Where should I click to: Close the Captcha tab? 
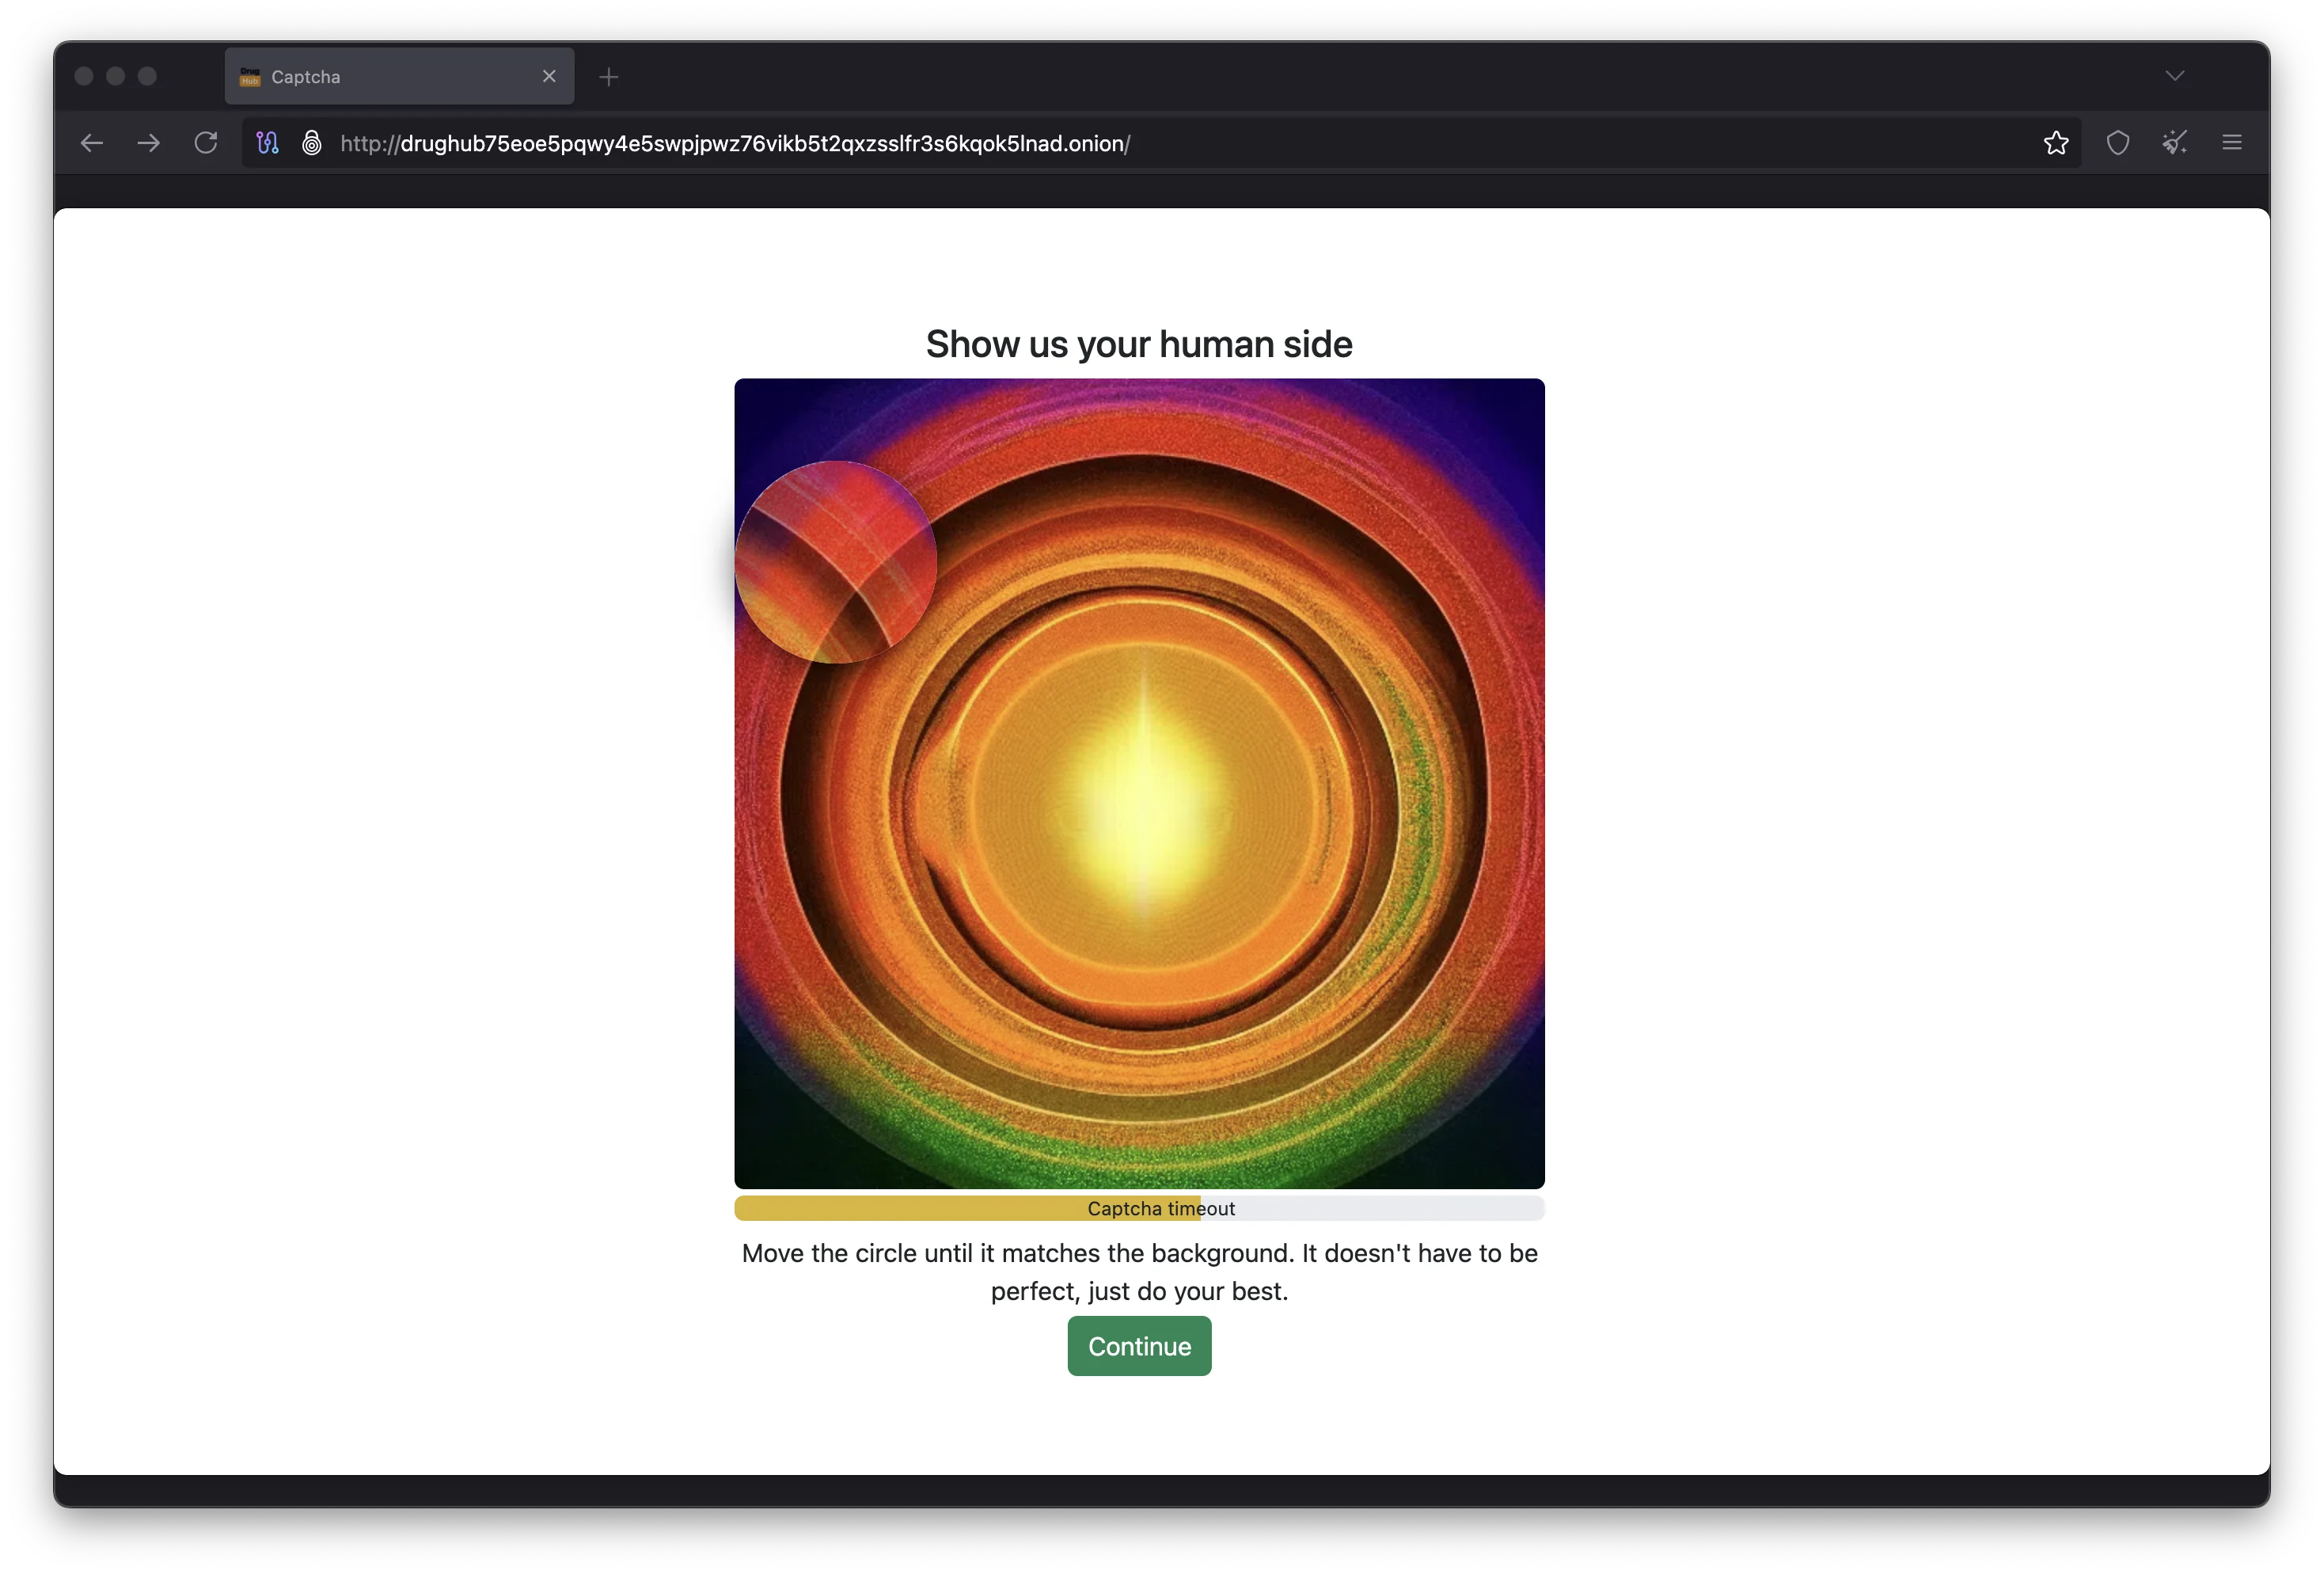549,76
